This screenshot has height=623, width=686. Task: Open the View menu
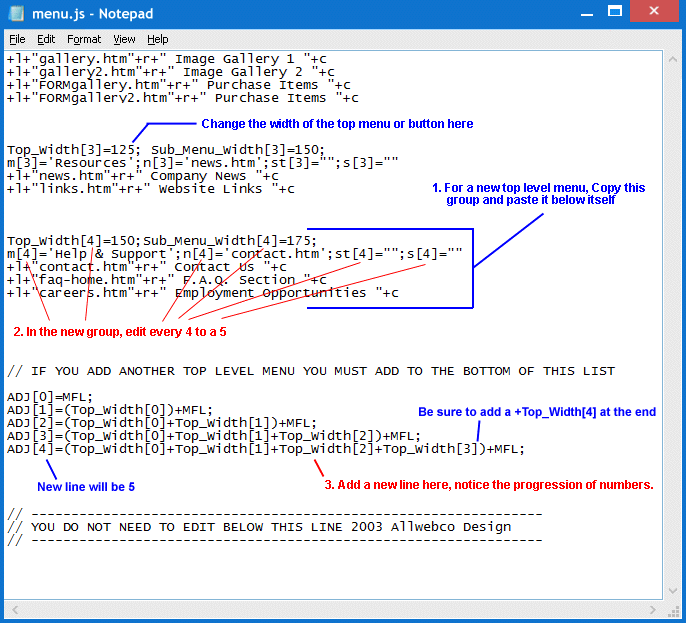[124, 39]
